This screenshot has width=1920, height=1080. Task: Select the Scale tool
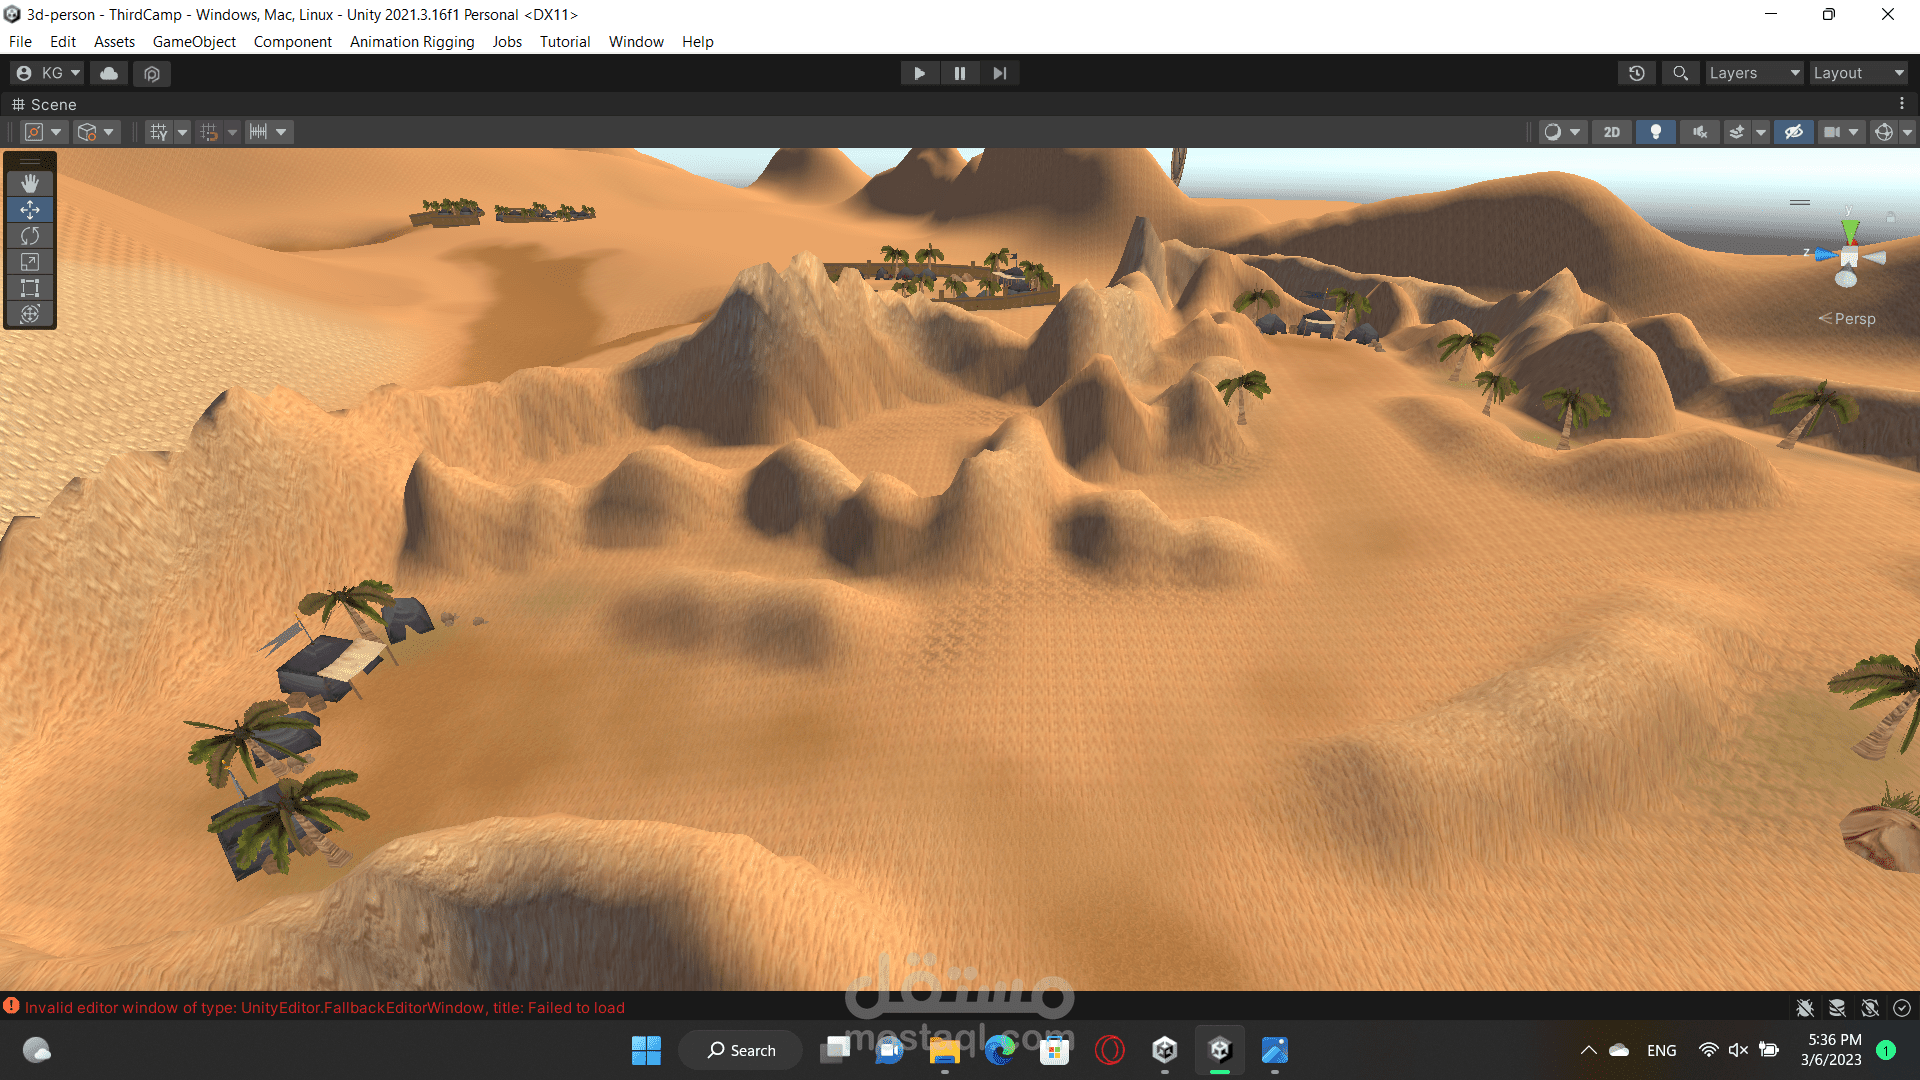[30, 262]
